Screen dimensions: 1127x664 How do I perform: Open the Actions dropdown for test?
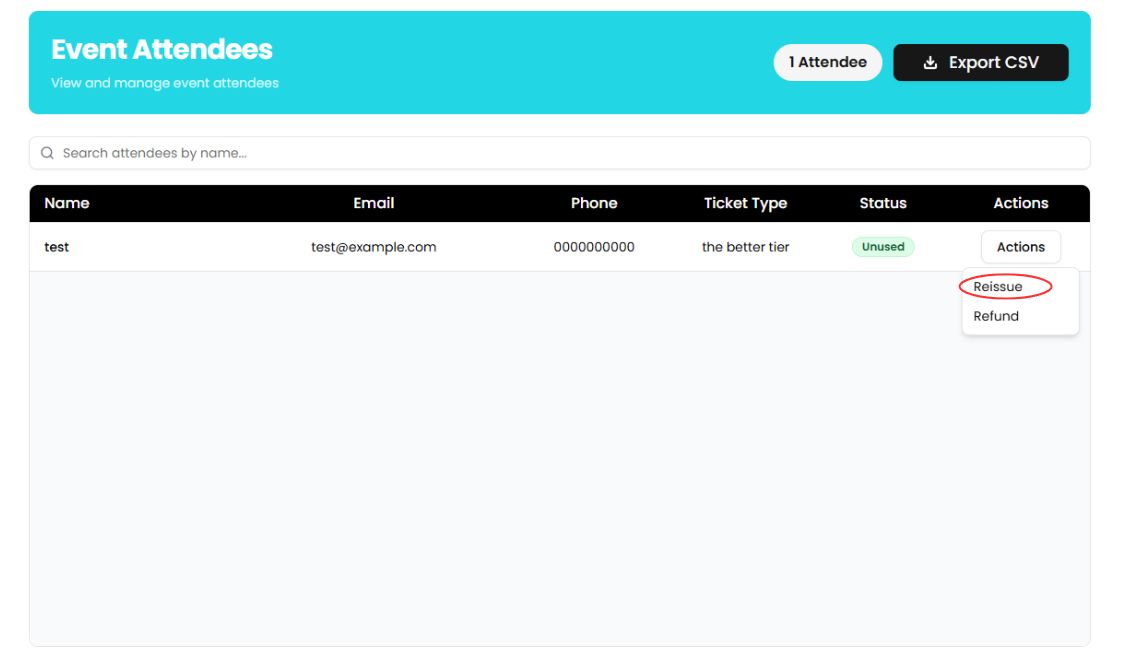[x=1020, y=247]
